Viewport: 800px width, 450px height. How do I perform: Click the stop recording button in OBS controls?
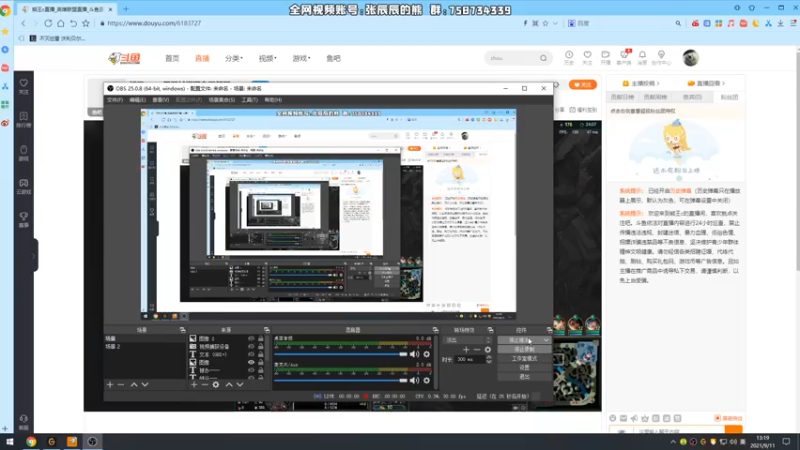(x=524, y=349)
